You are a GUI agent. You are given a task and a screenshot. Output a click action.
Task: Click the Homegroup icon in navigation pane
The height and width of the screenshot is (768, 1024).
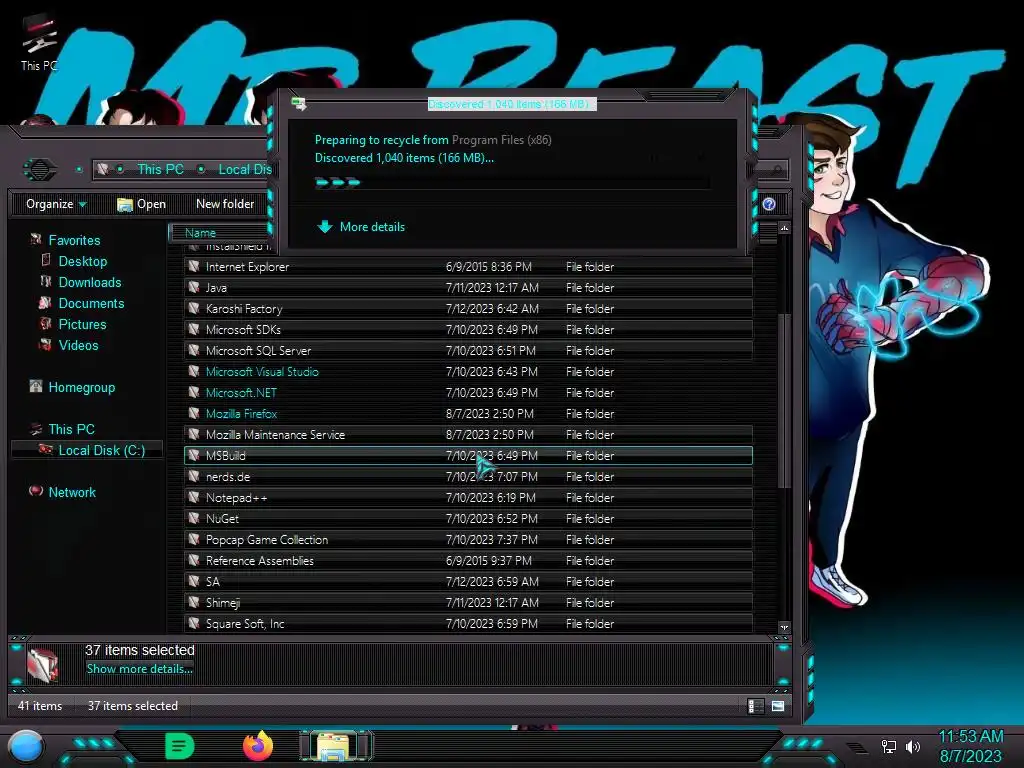click(x=36, y=387)
